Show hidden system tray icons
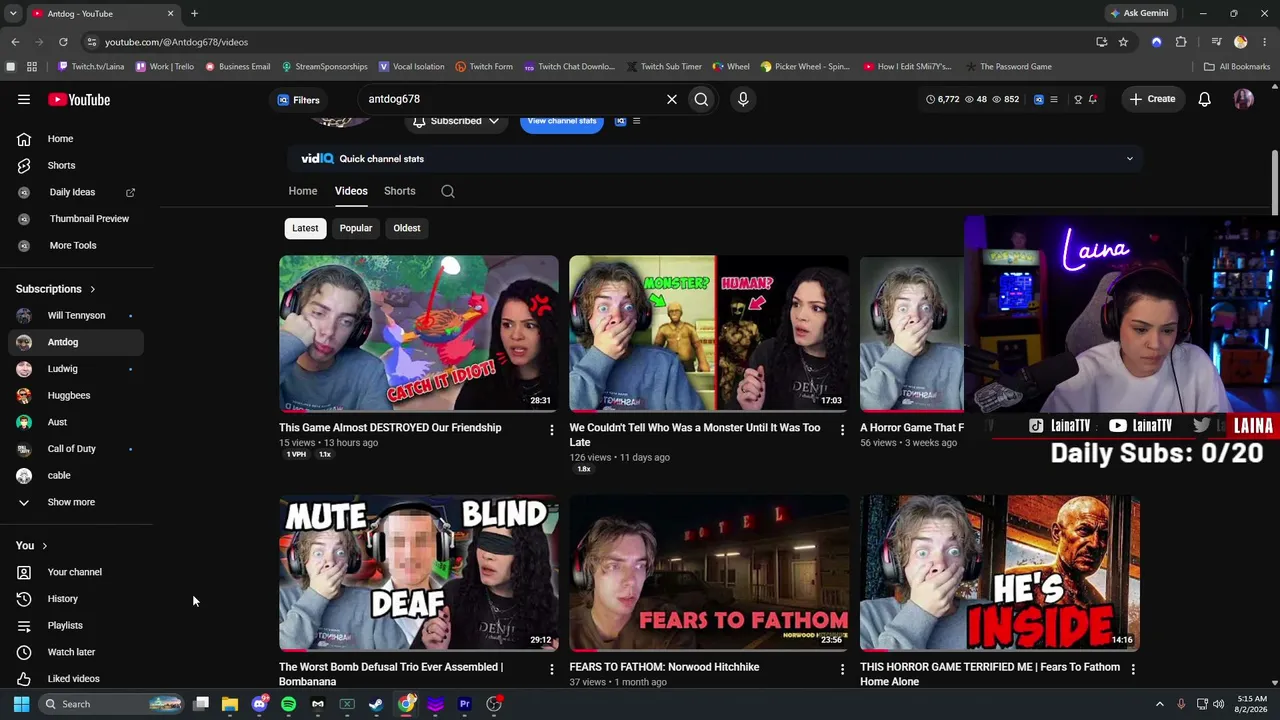This screenshot has height=720, width=1280. coord(1160,704)
